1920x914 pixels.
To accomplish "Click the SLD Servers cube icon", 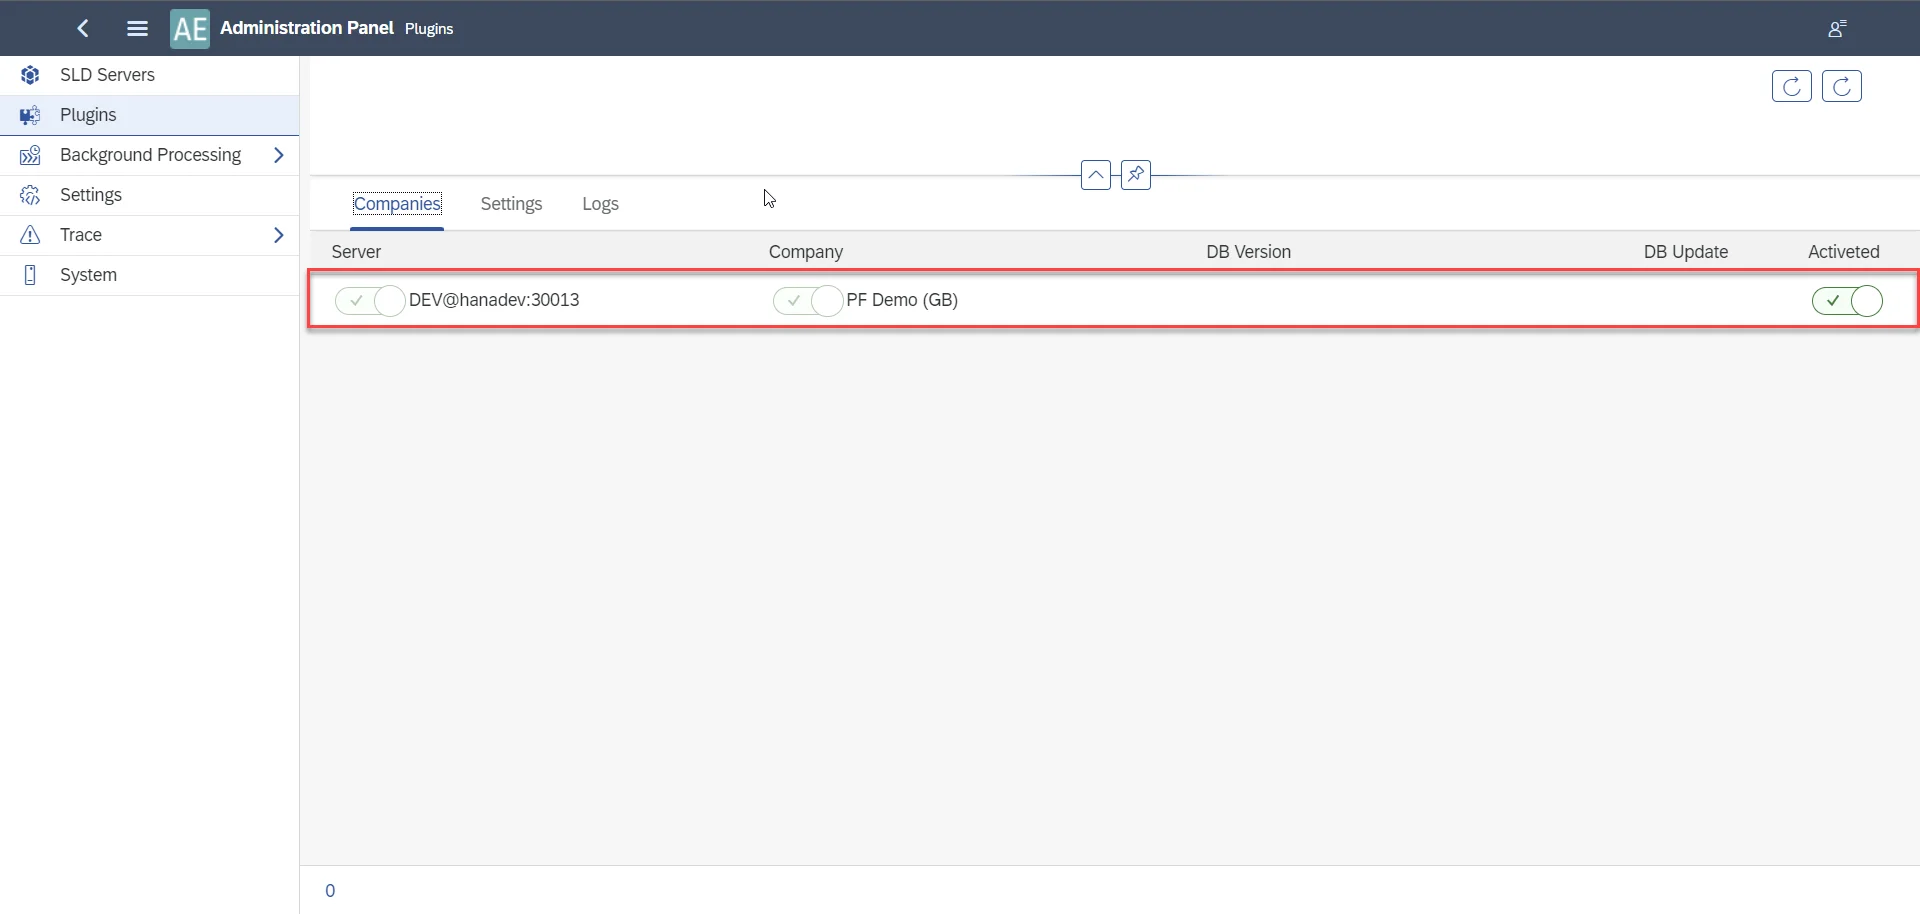I will tap(31, 75).
